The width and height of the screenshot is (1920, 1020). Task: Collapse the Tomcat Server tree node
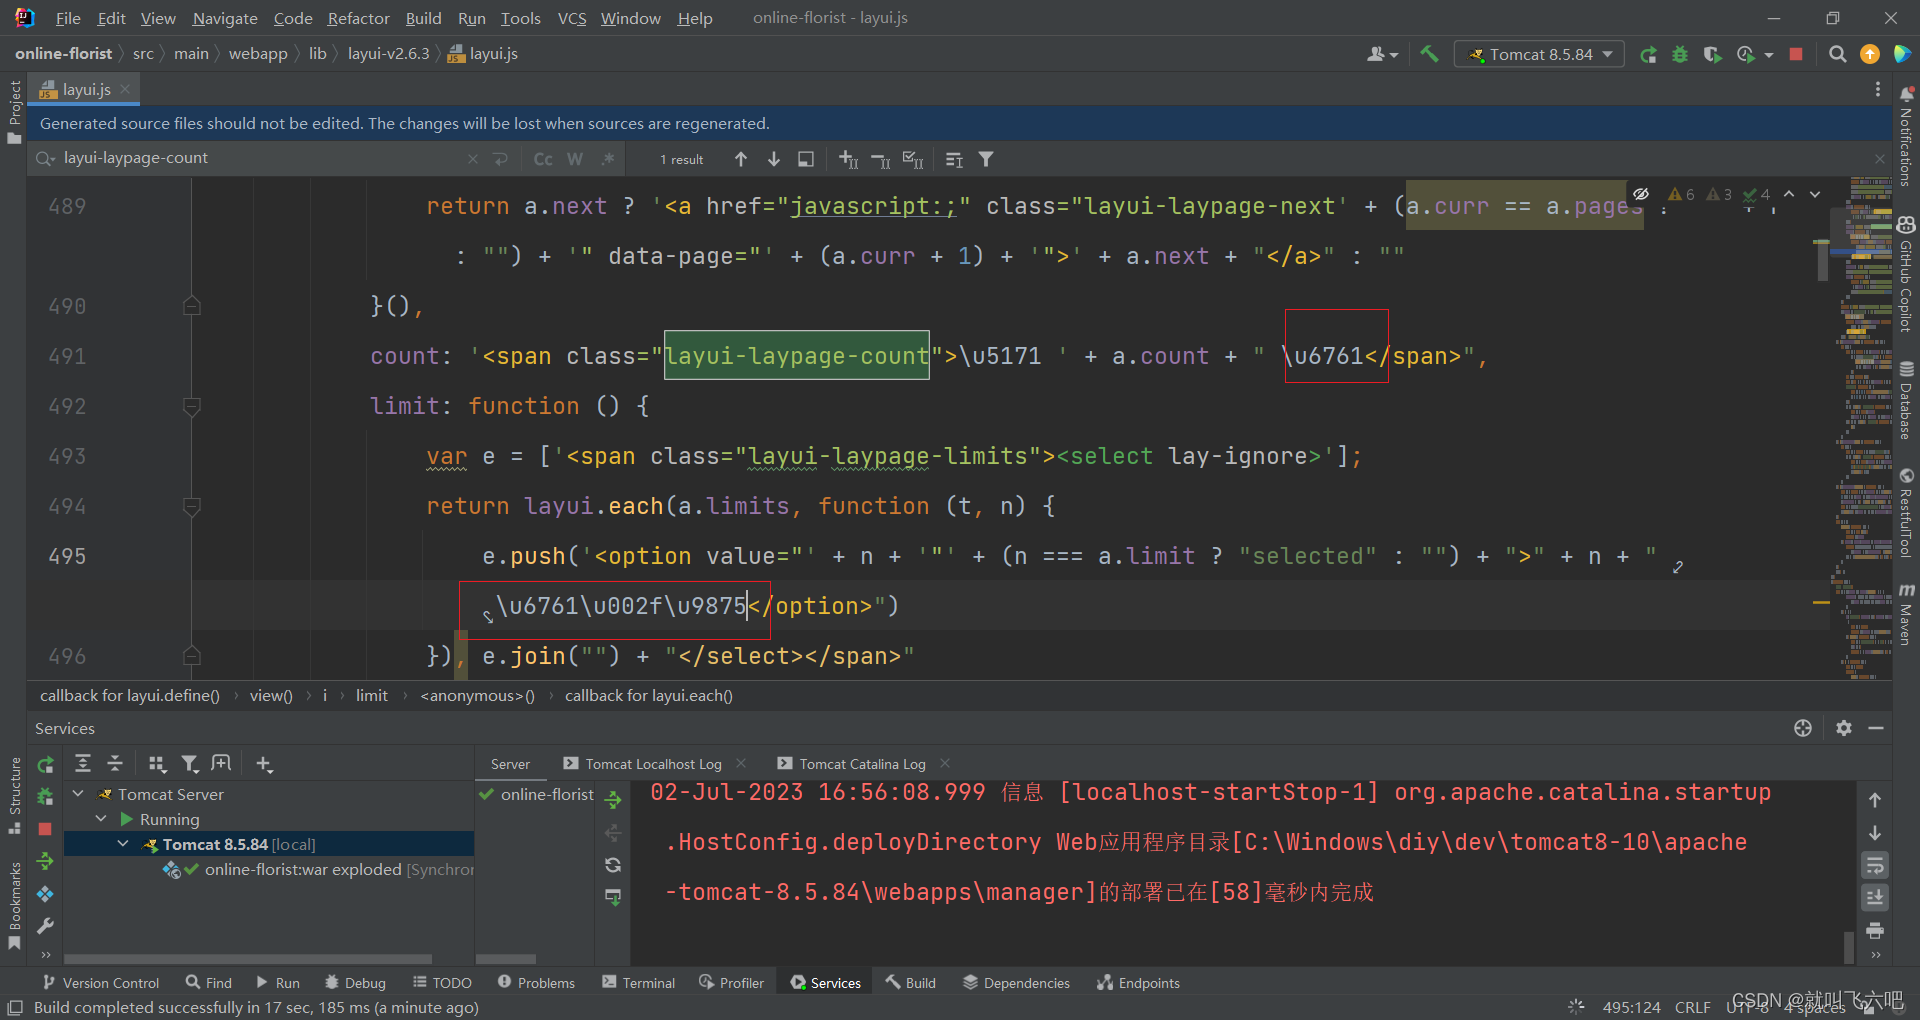pos(78,794)
